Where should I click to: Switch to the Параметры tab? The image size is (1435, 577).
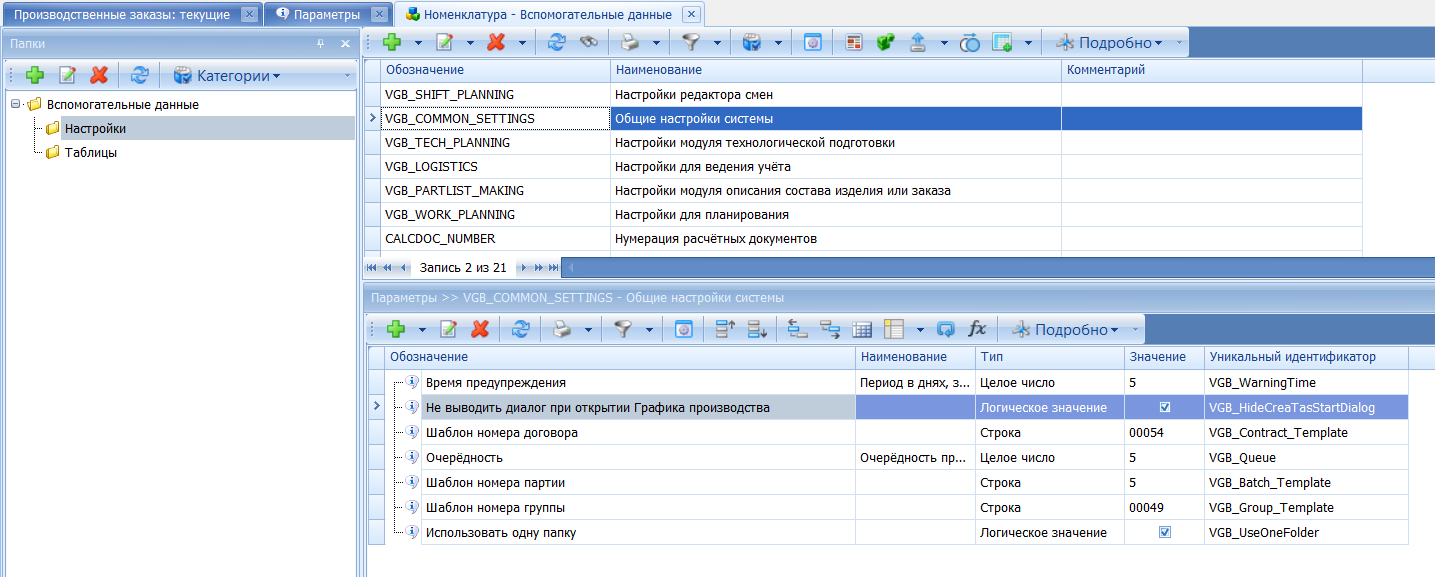[x=325, y=15]
